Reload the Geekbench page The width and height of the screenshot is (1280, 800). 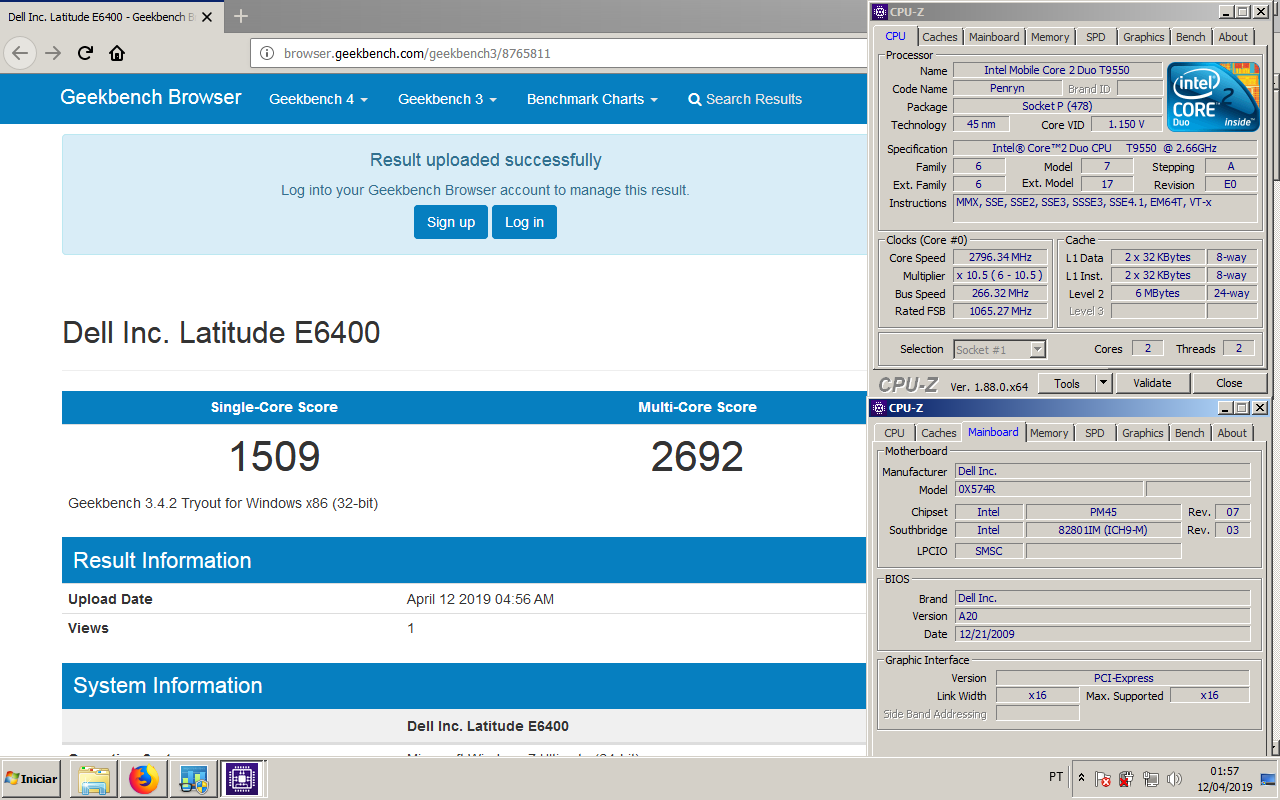85,53
